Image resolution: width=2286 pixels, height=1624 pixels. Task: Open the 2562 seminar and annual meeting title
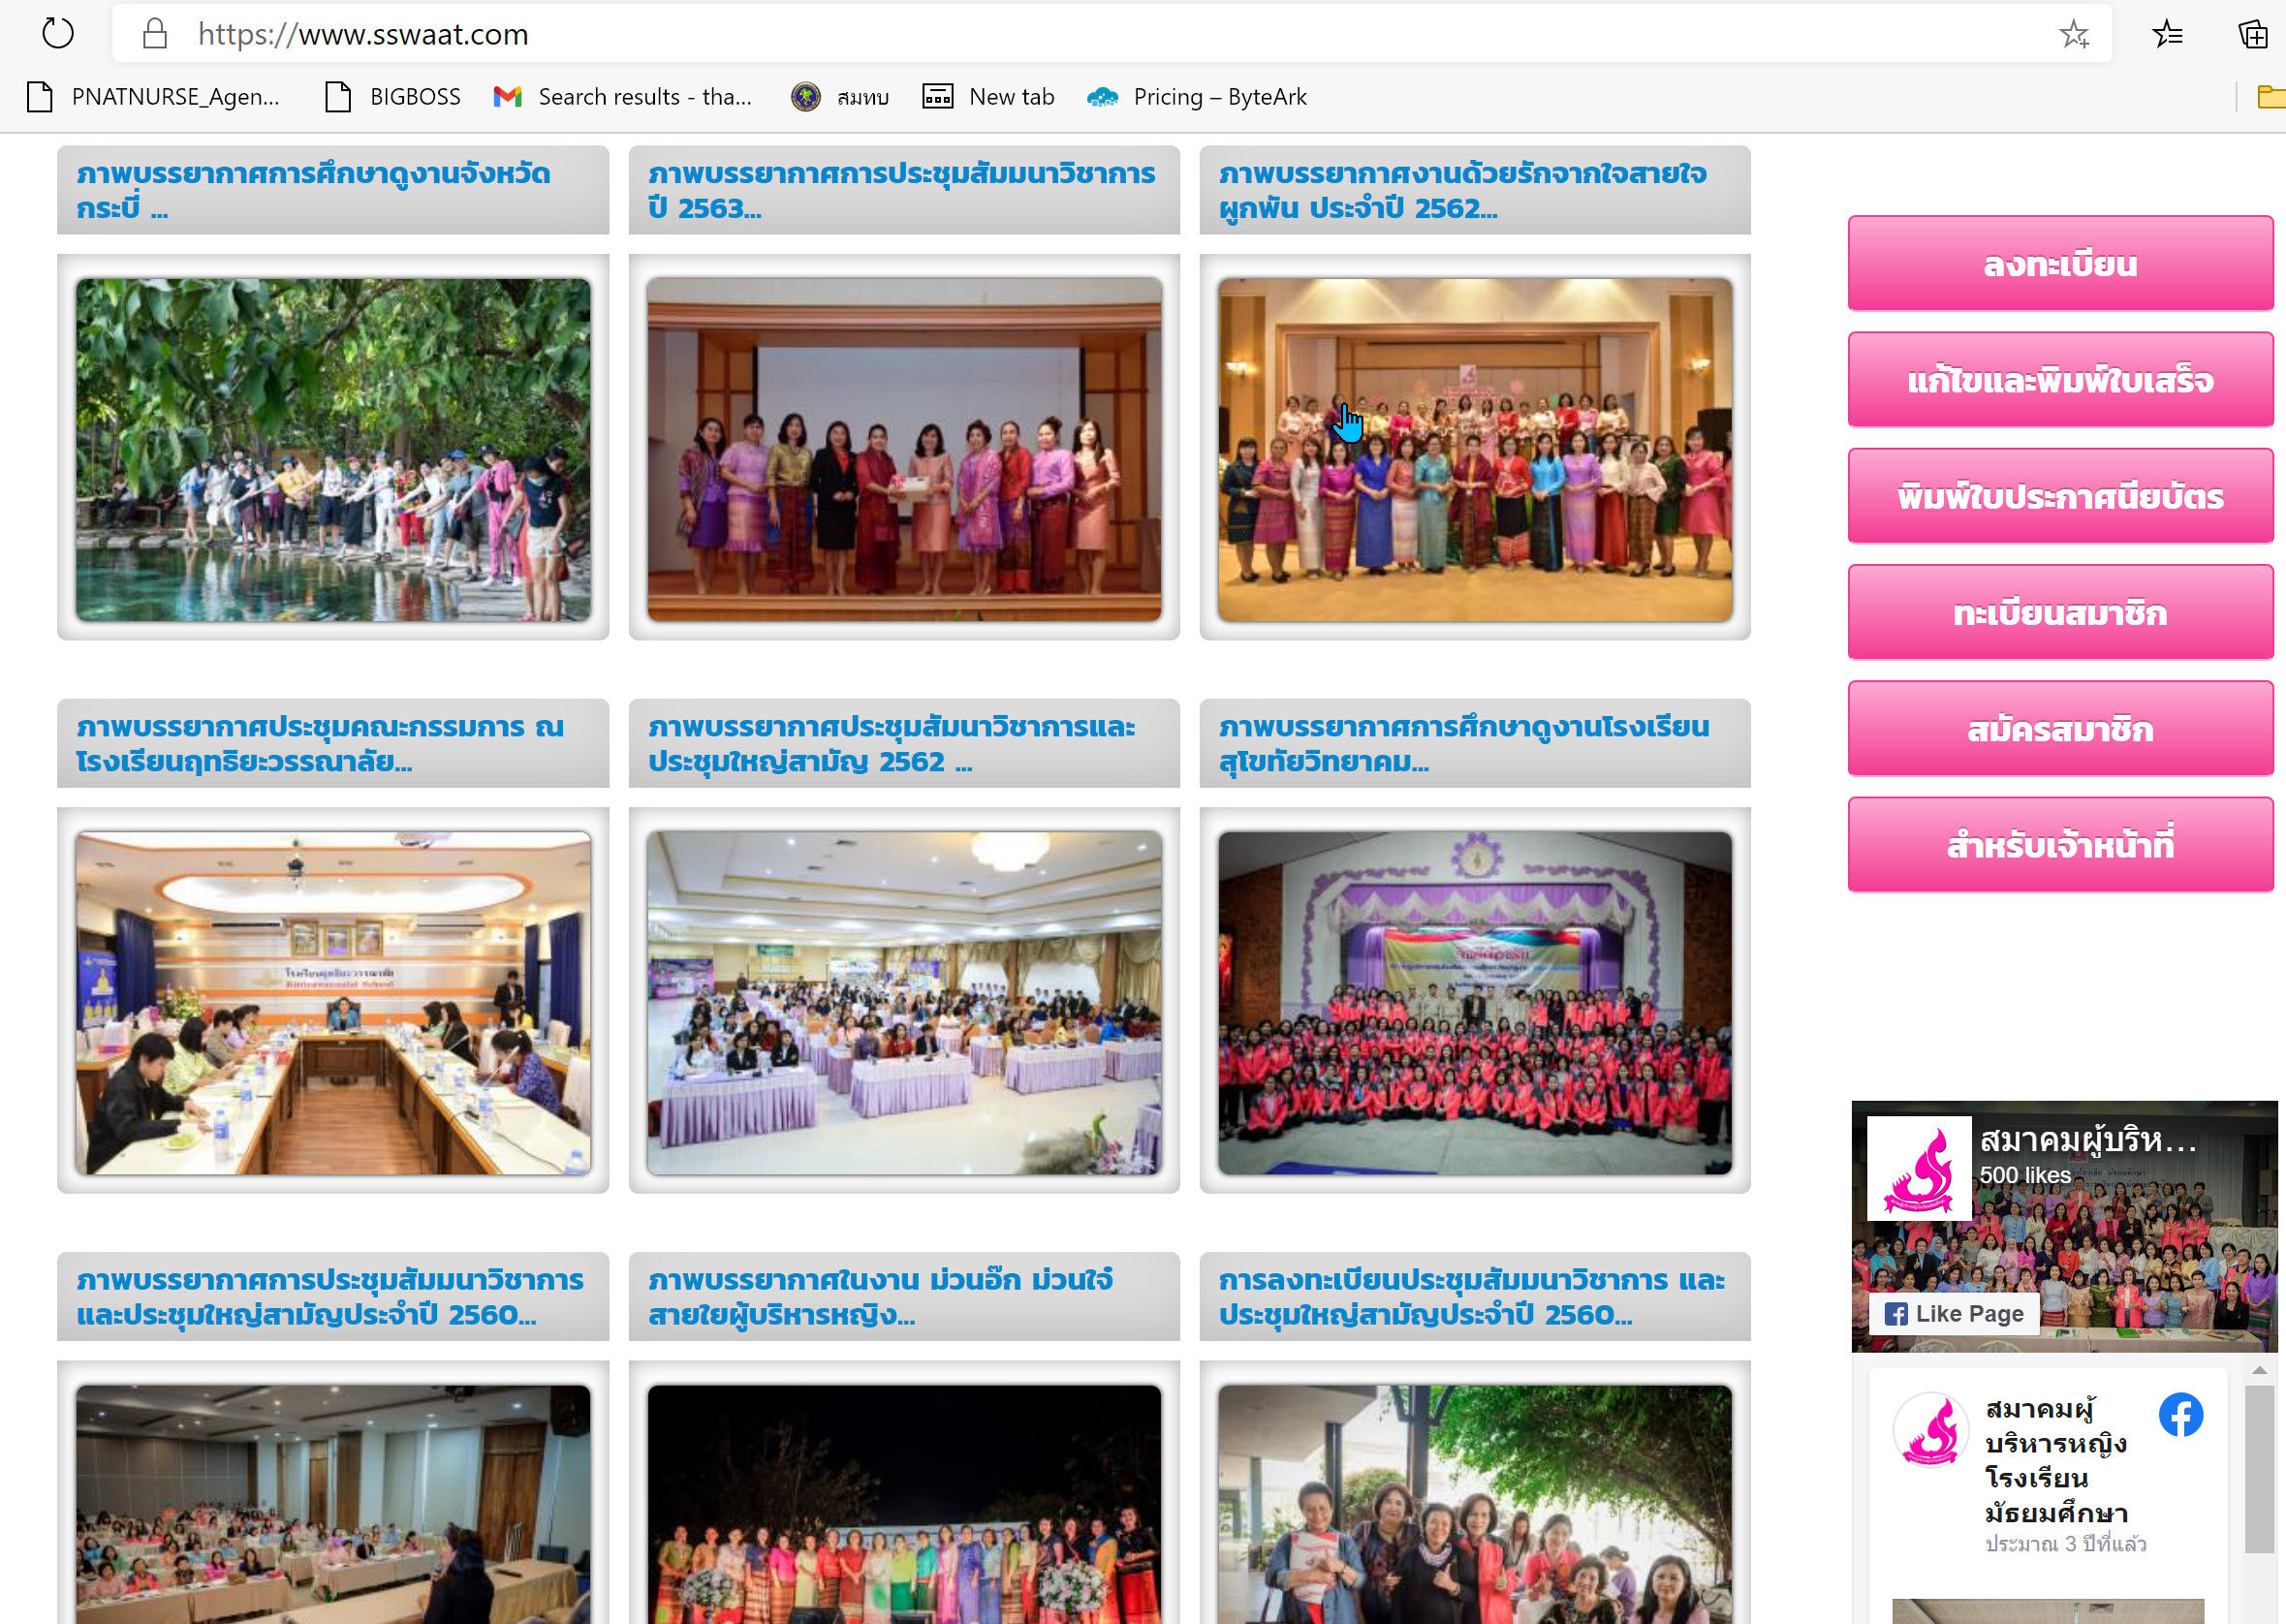pyautogui.click(x=891, y=744)
